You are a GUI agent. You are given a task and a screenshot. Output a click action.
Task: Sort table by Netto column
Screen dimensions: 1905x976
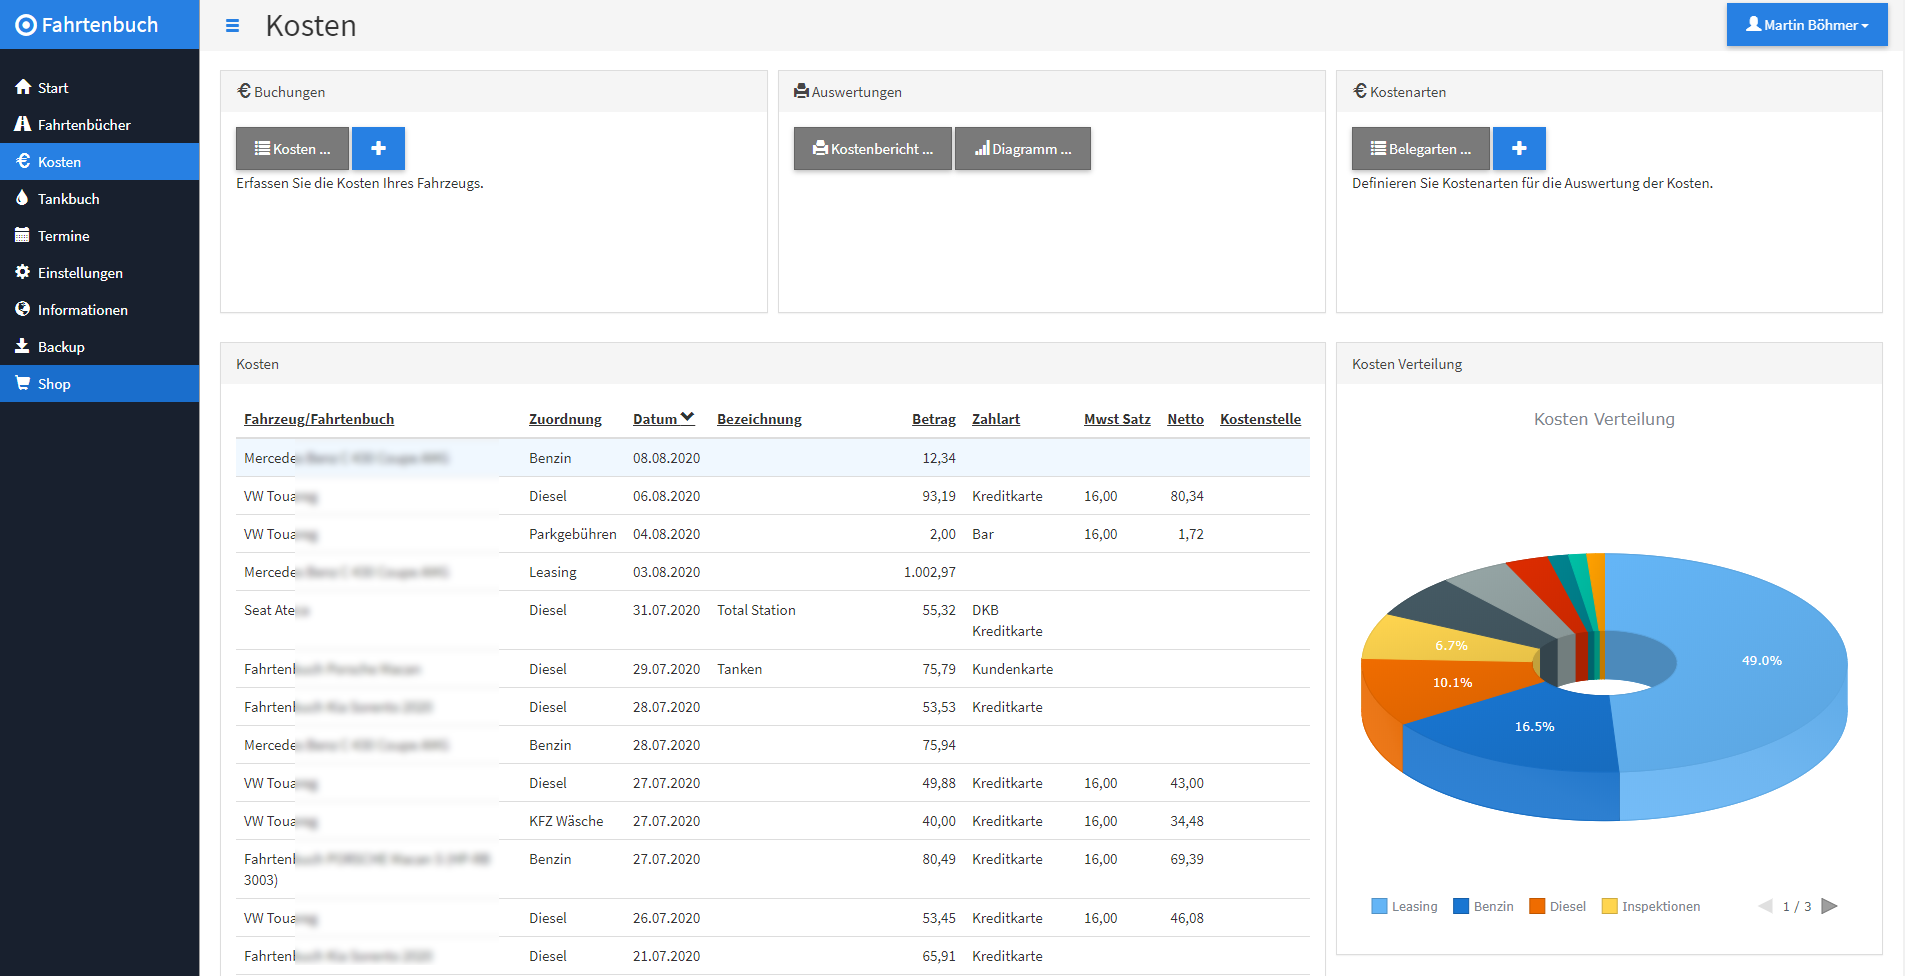click(1185, 419)
